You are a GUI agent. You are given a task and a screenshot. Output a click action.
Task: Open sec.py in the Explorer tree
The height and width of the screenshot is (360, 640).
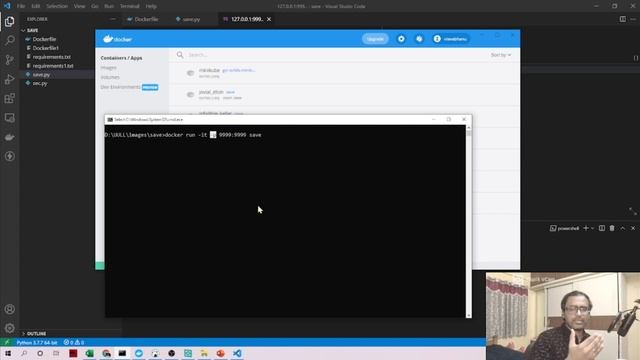[x=40, y=83]
